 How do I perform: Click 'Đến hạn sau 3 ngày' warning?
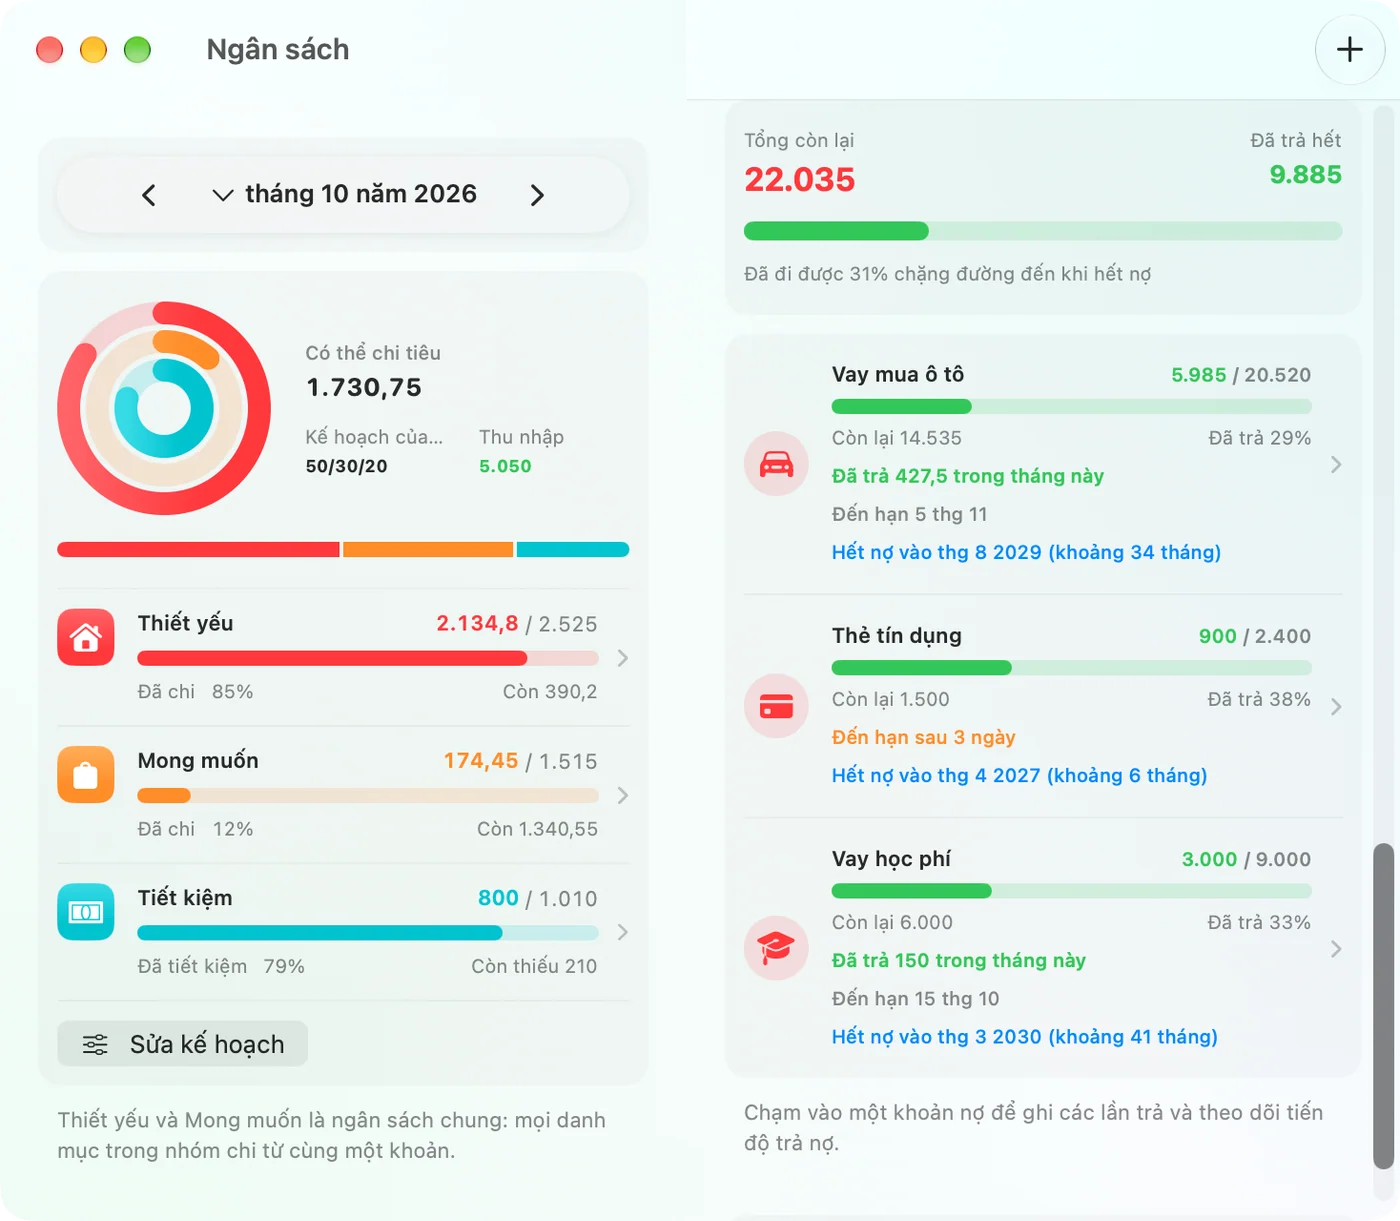click(x=924, y=737)
